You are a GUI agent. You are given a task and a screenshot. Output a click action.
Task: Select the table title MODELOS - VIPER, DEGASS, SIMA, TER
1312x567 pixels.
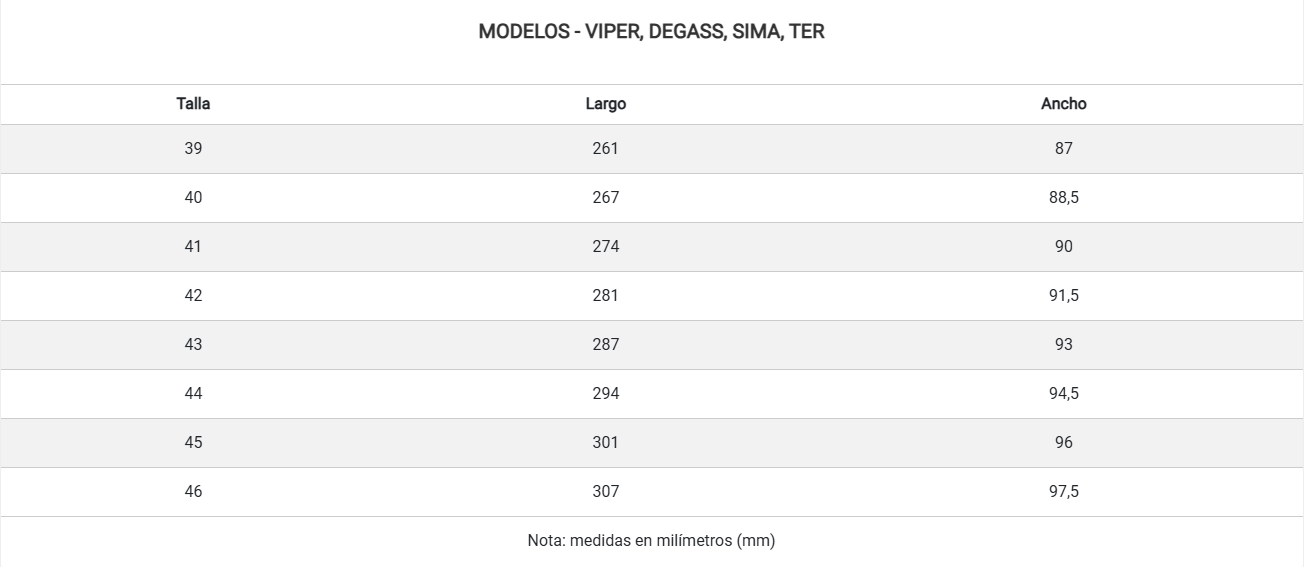(x=651, y=31)
